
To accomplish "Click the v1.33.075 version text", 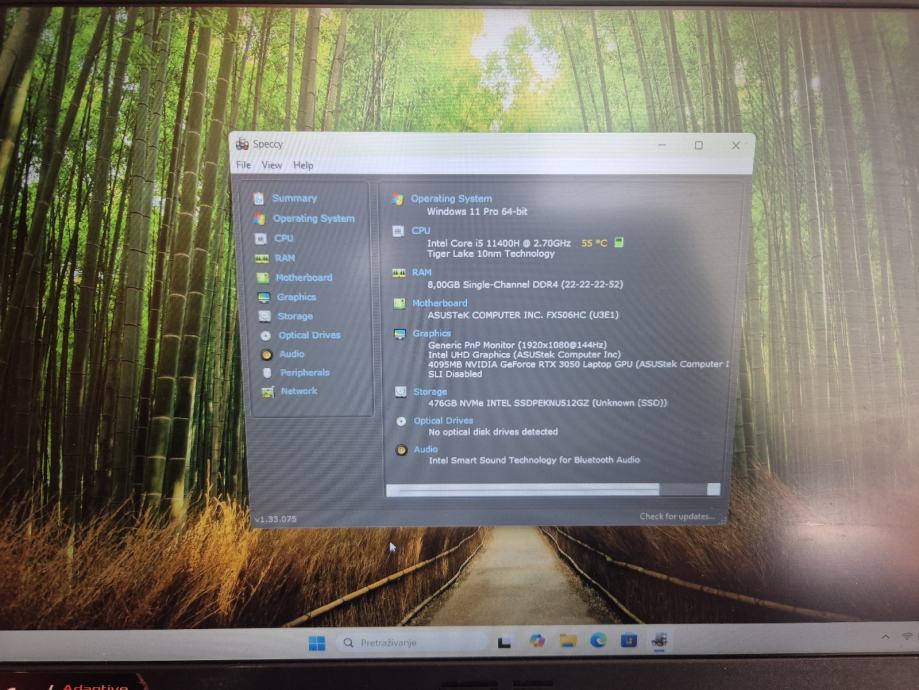I will coord(275,519).
